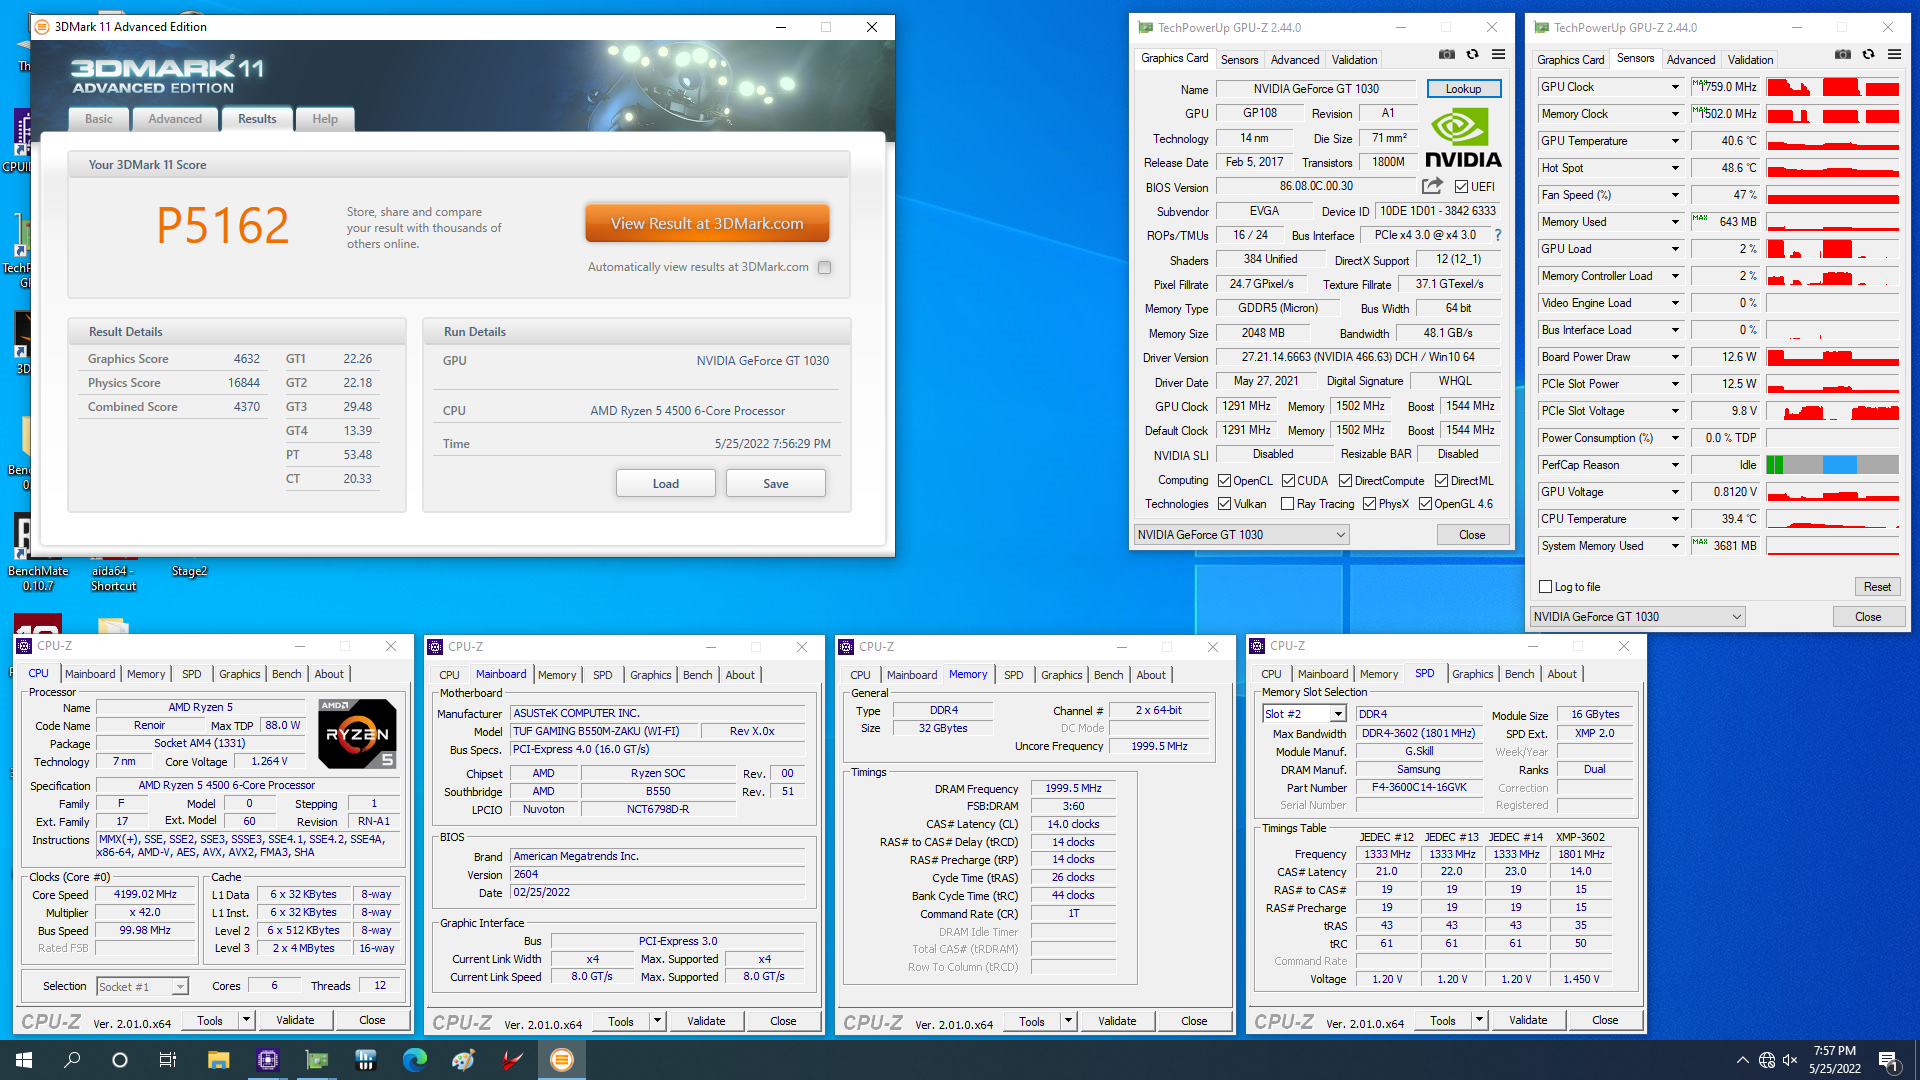Open the GPU selector dropdown in Sensors window
The image size is (1920, 1080).
tap(1638, 617)
